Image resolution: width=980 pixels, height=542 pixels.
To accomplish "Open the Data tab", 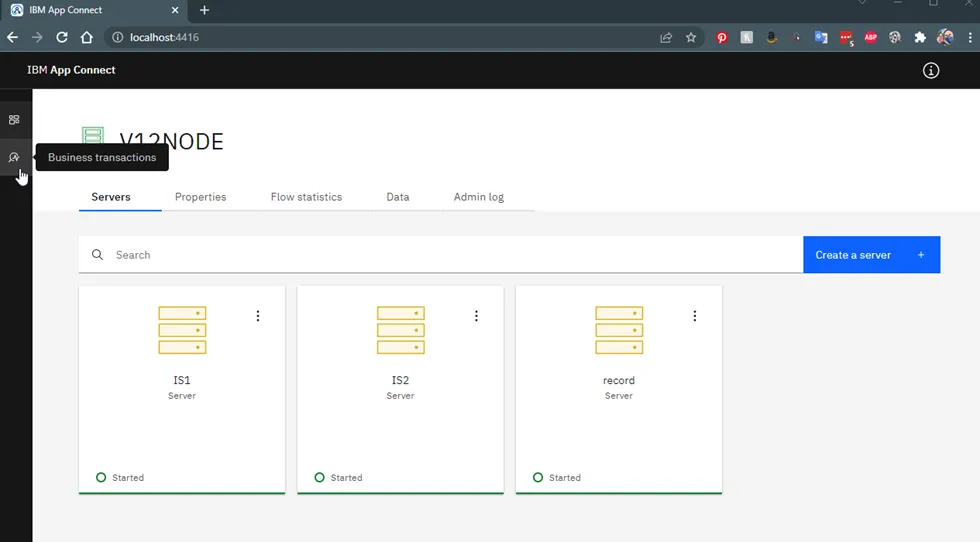I will [398, 197].
